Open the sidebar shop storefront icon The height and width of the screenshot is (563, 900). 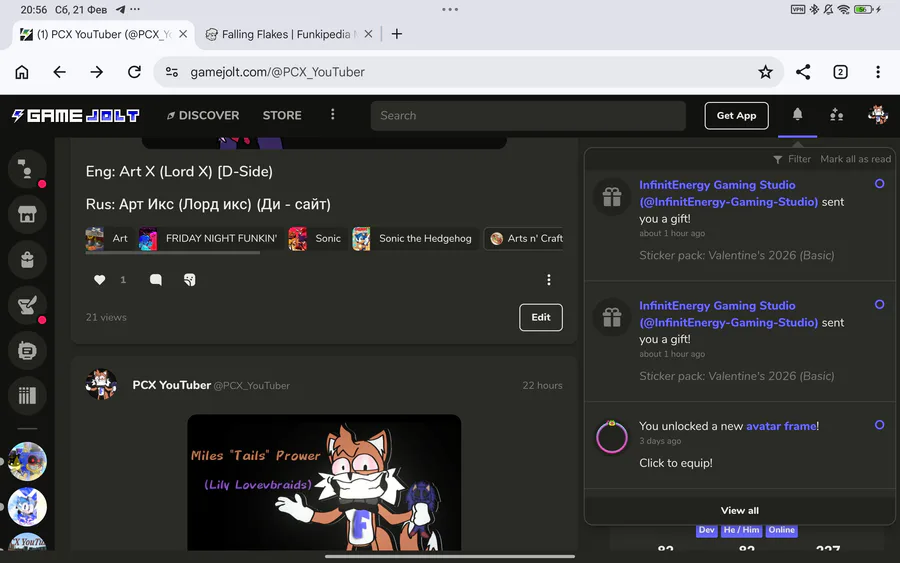point(27,214)
